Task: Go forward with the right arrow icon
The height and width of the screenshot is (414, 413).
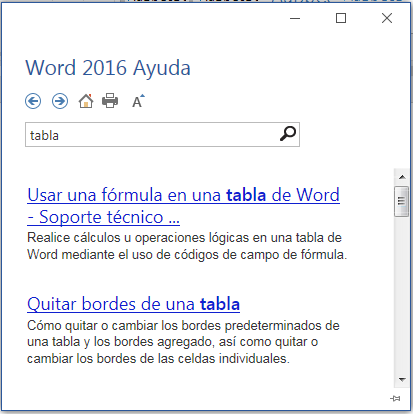Action: [x=60, y=101]
